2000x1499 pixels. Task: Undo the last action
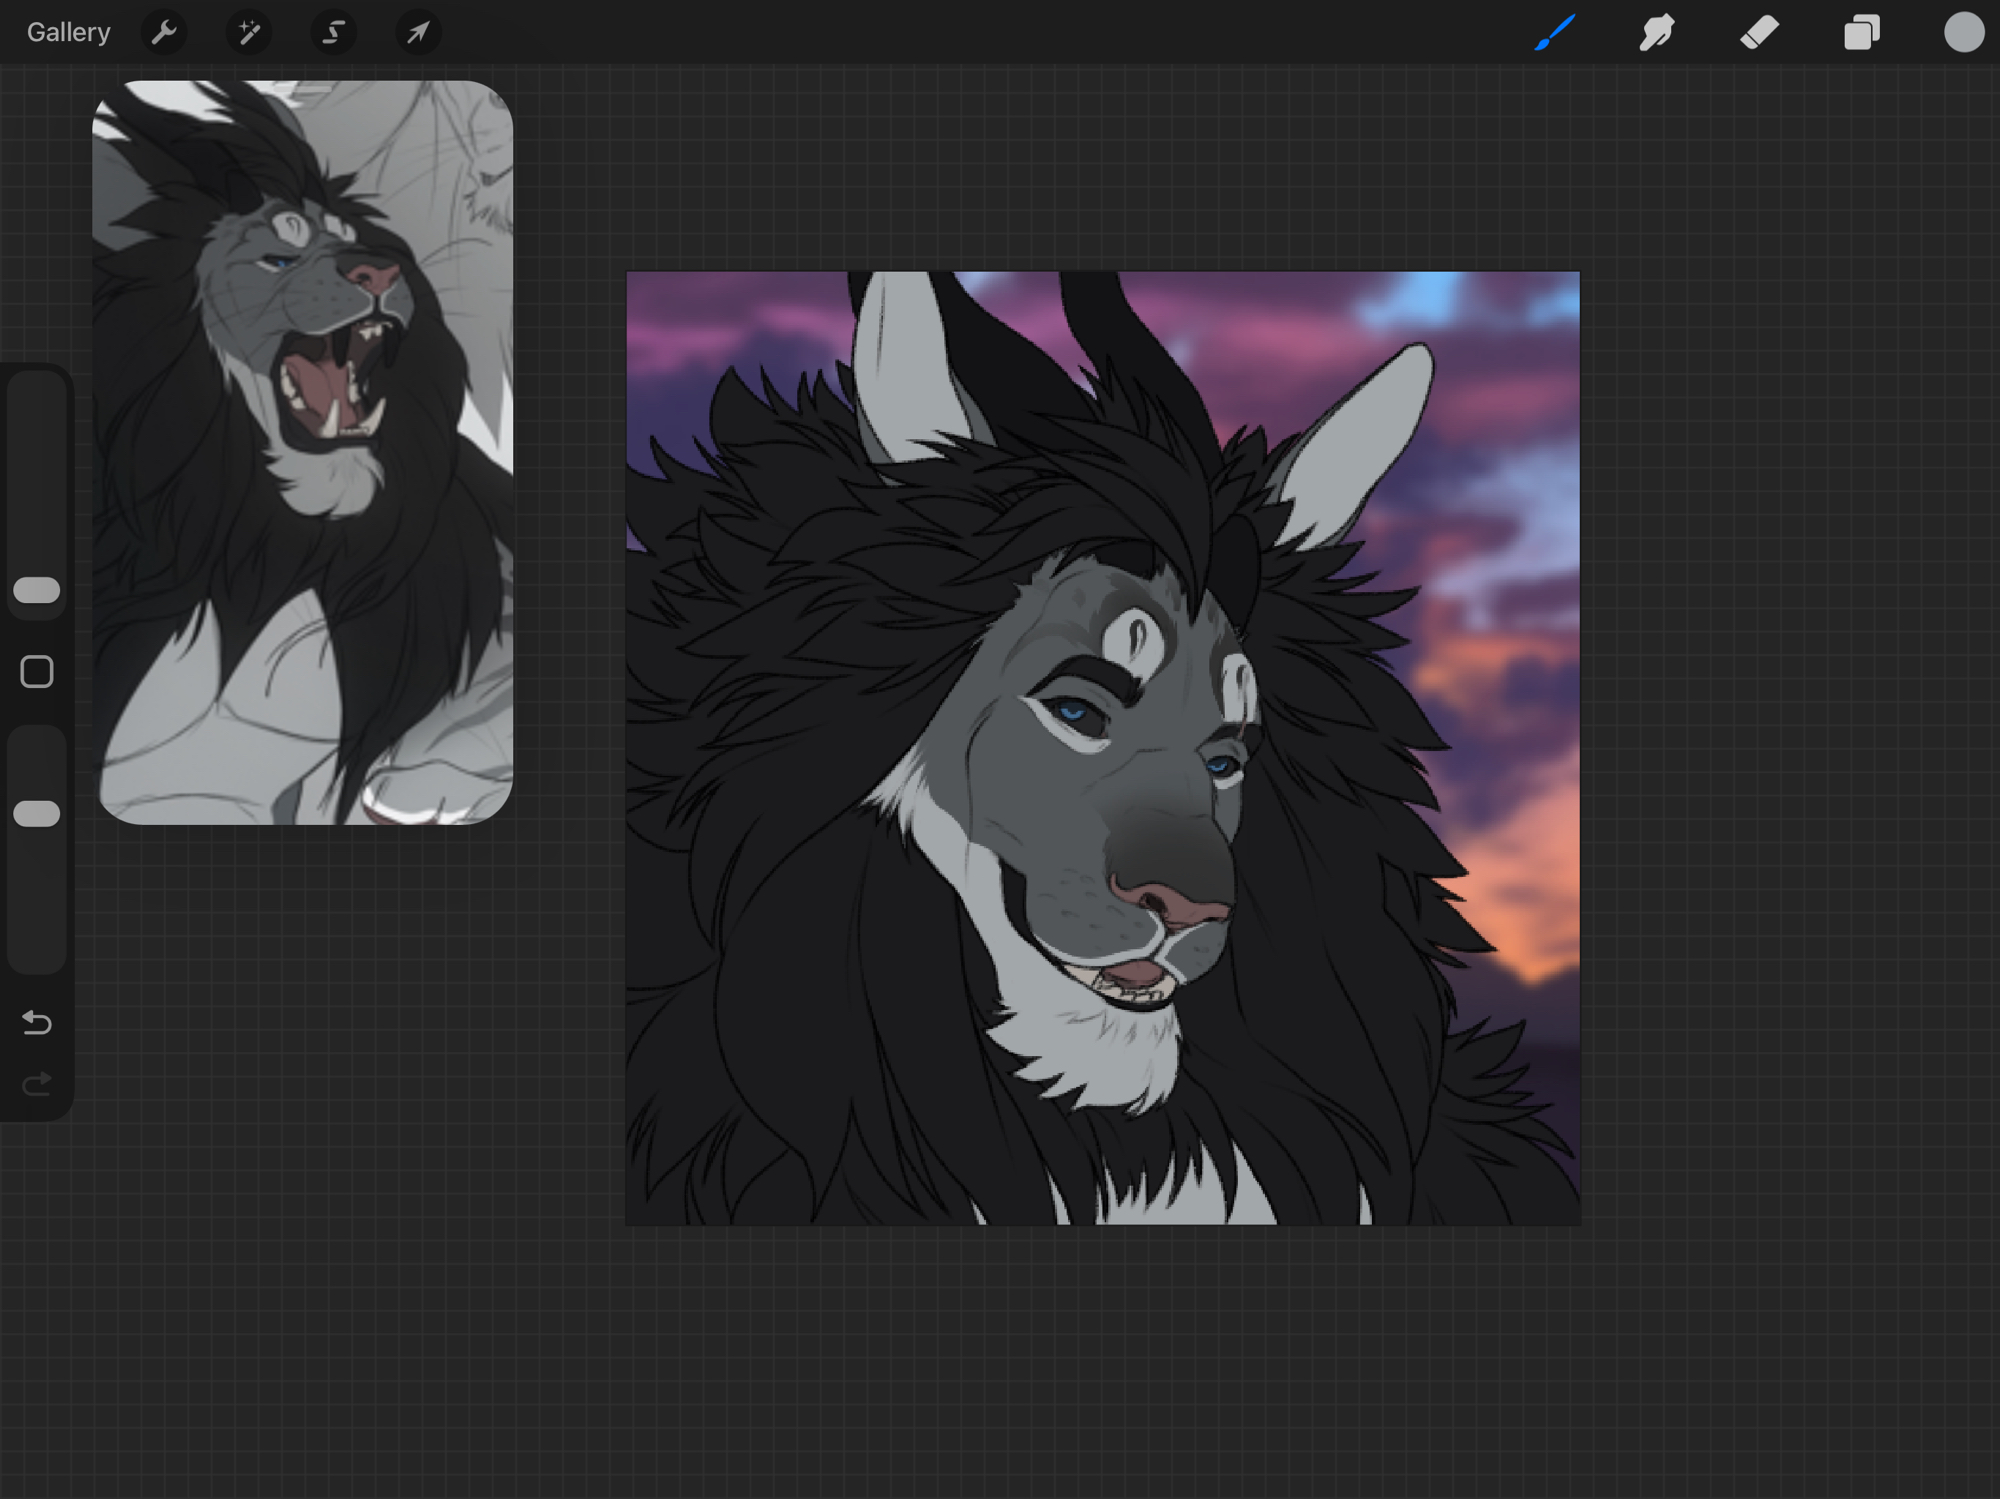[x=37, y=1022]
